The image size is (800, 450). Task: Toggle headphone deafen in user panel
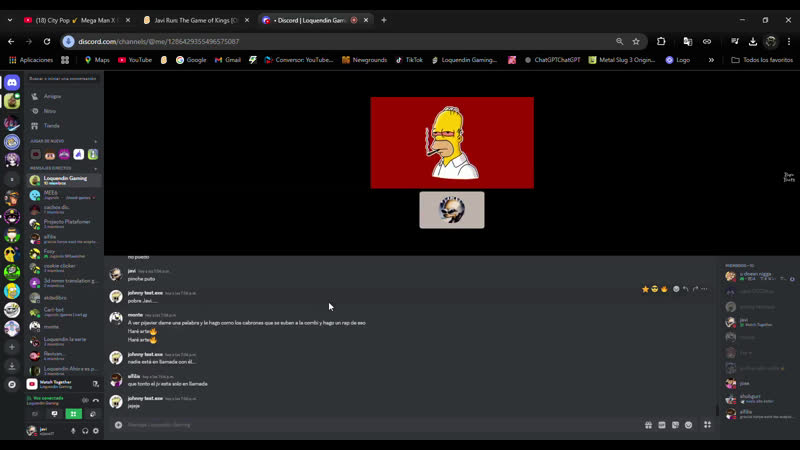85,431
